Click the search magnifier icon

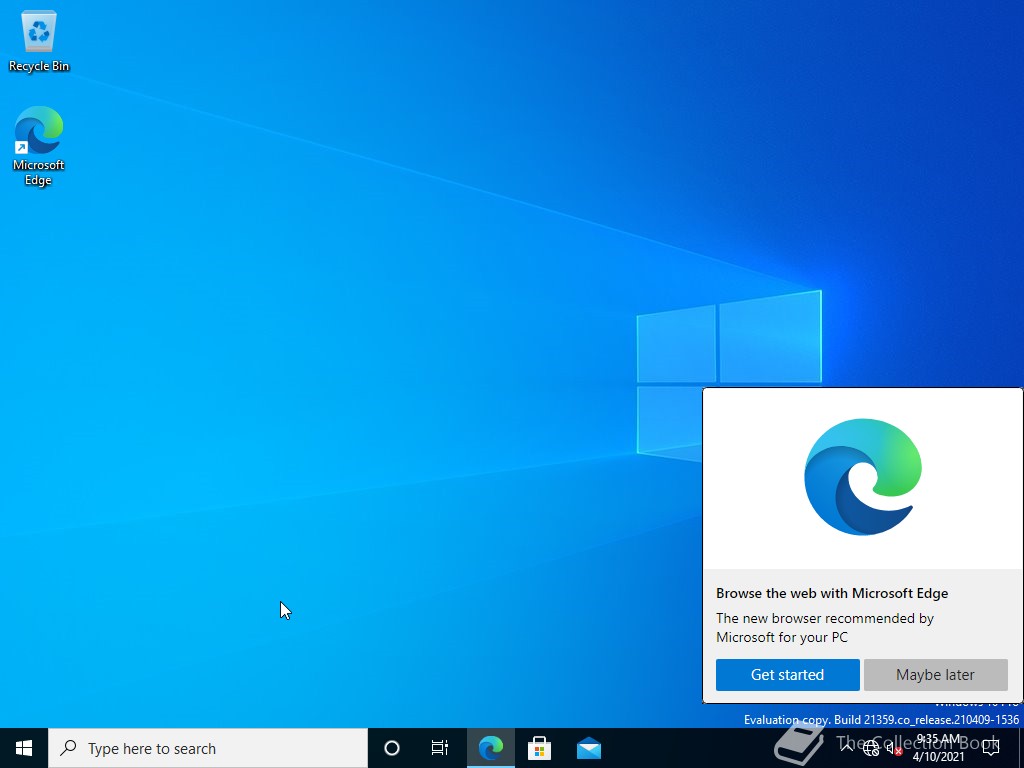click(68, 748)
